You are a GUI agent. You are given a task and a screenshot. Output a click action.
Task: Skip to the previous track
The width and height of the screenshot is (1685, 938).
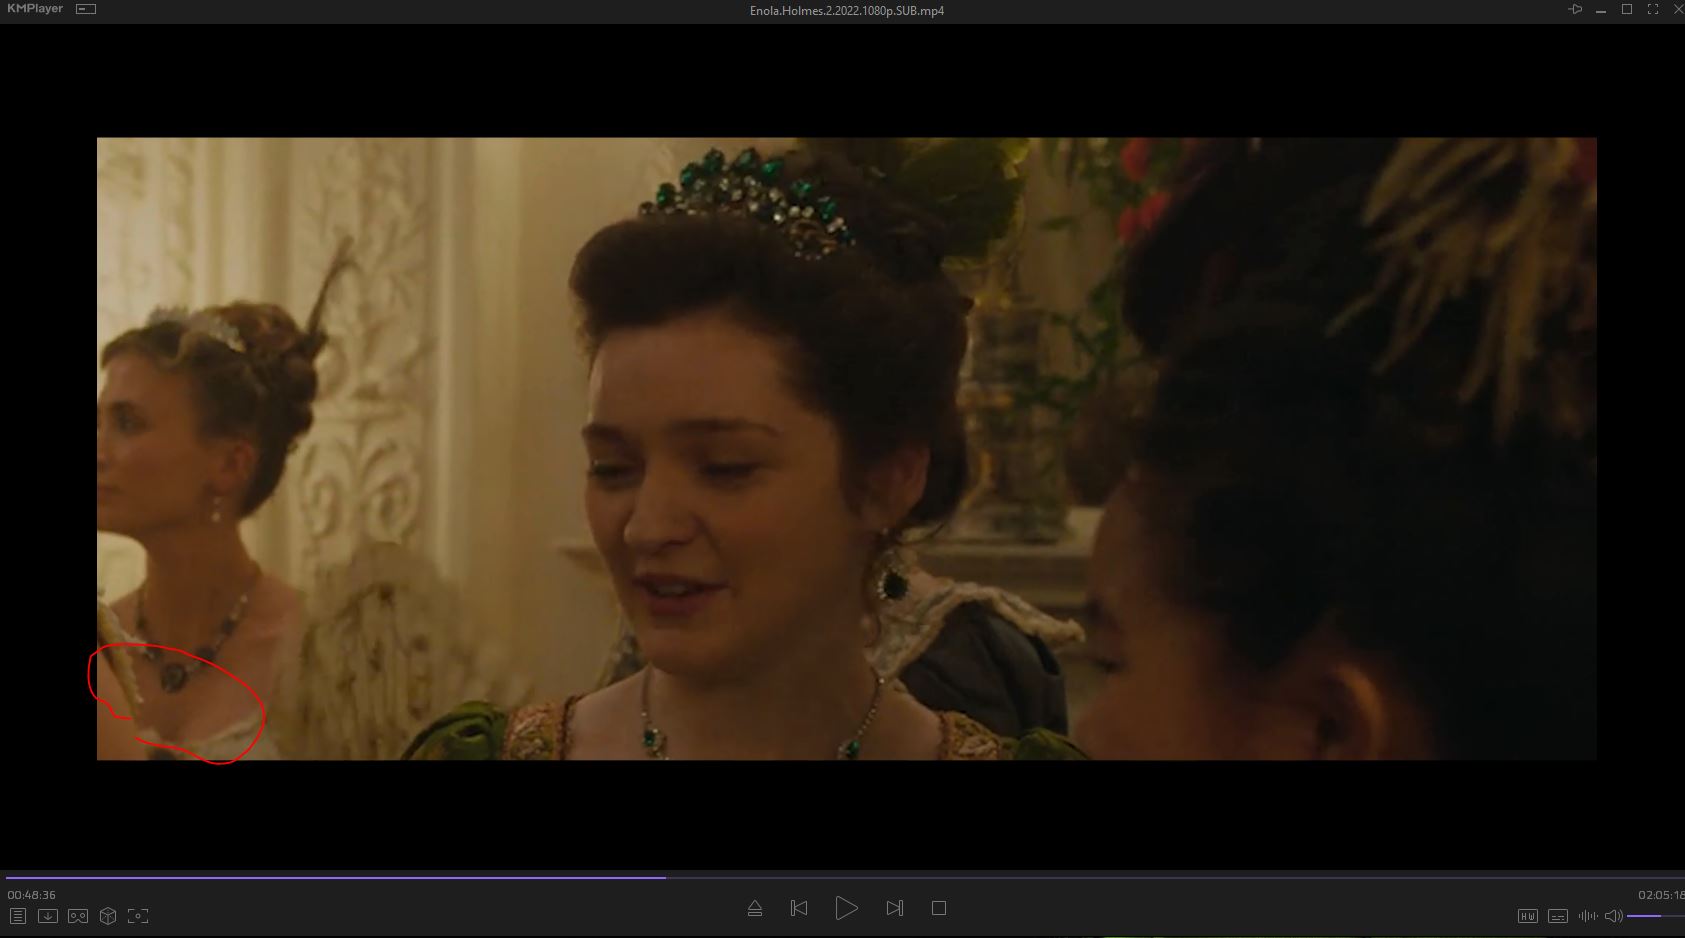799,908
